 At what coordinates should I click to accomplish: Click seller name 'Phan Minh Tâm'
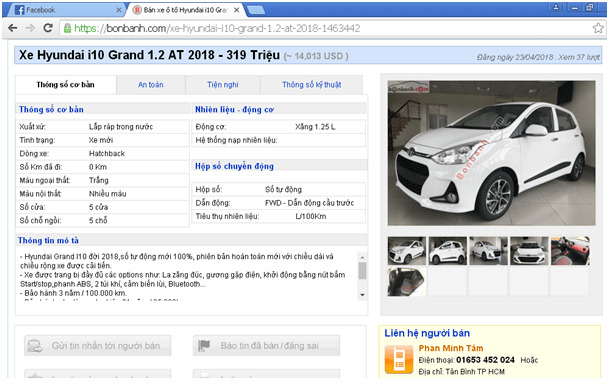451,348
